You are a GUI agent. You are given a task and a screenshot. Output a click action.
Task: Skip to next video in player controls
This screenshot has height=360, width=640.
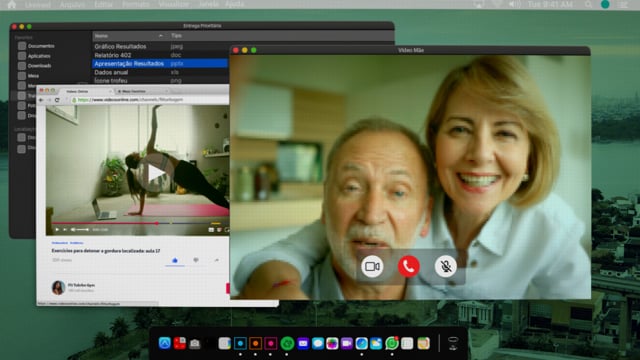[x=65, y=230]
